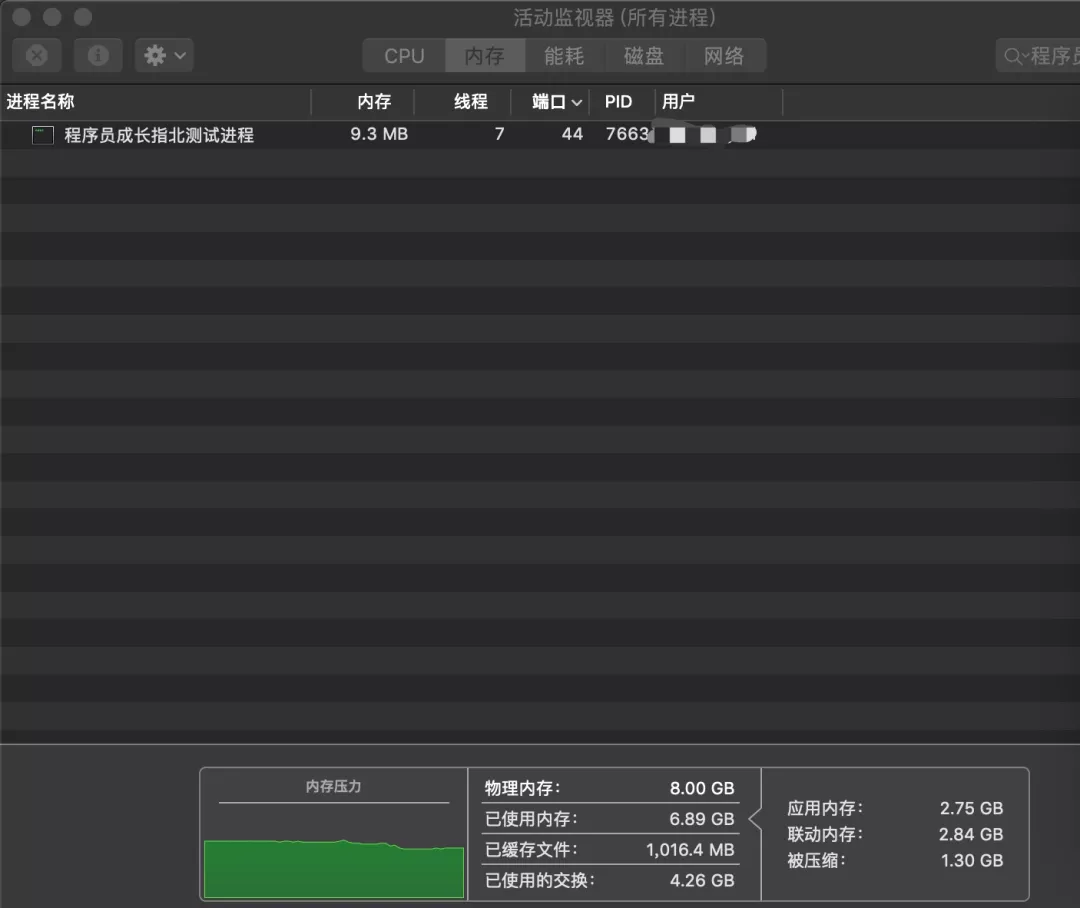Switch to the CPU tab

404,56
